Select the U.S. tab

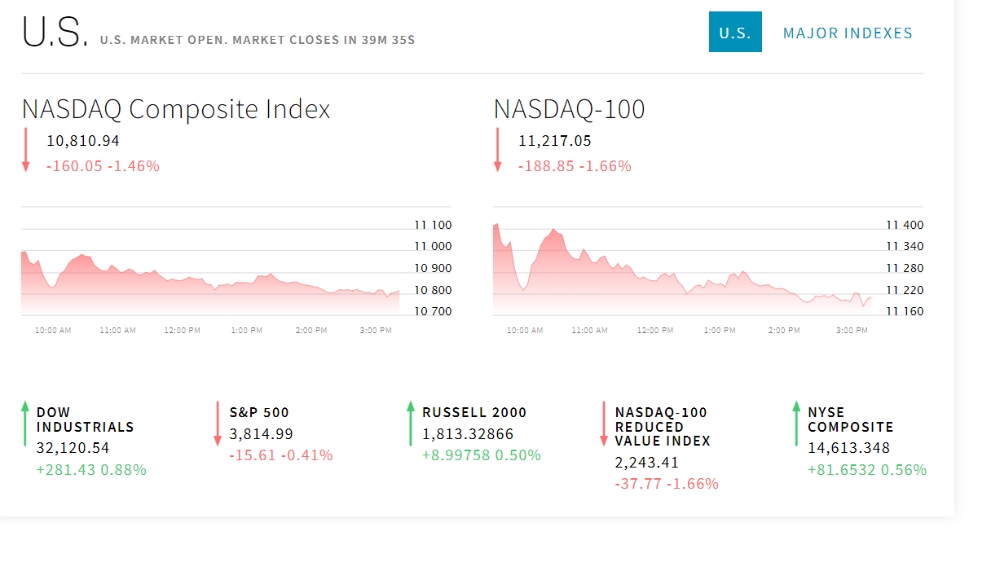734,32
